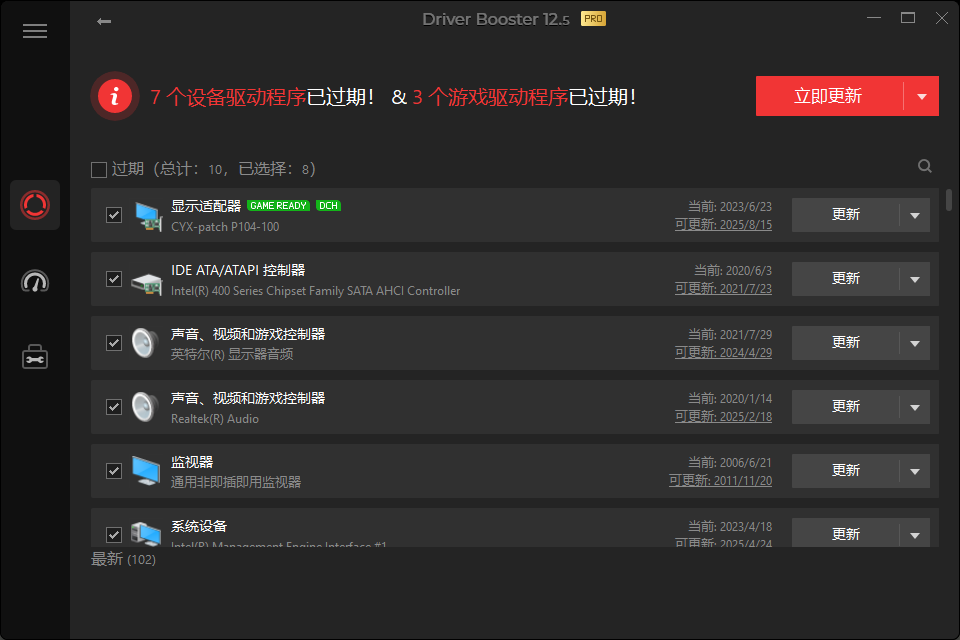Image resolution: width=960 pixels, height=640 pixels.
Task: Click the 7 个设备驱动程序 red text
Action: [228, 97]
